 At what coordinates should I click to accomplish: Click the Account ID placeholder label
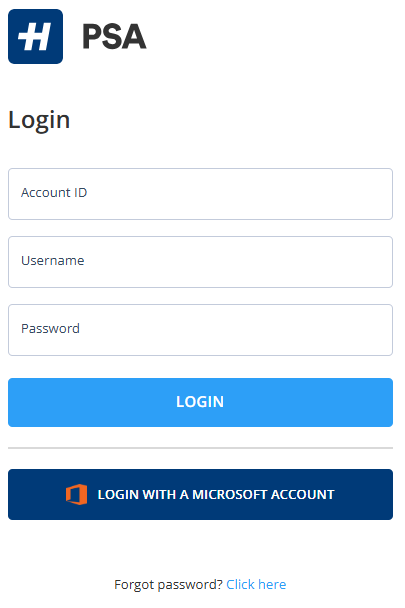[54, 192]
